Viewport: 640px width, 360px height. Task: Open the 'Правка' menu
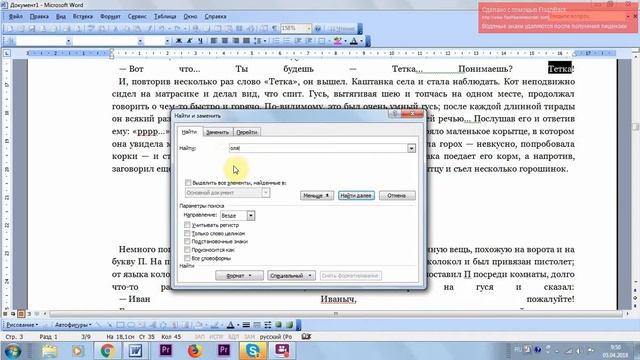pyautogui.click(x=39, y=17)
